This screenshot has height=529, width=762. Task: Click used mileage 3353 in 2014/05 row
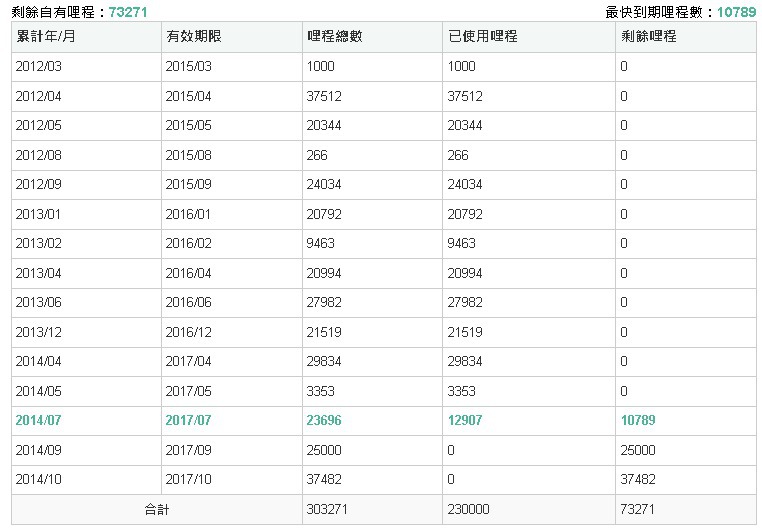coord(462,392)
